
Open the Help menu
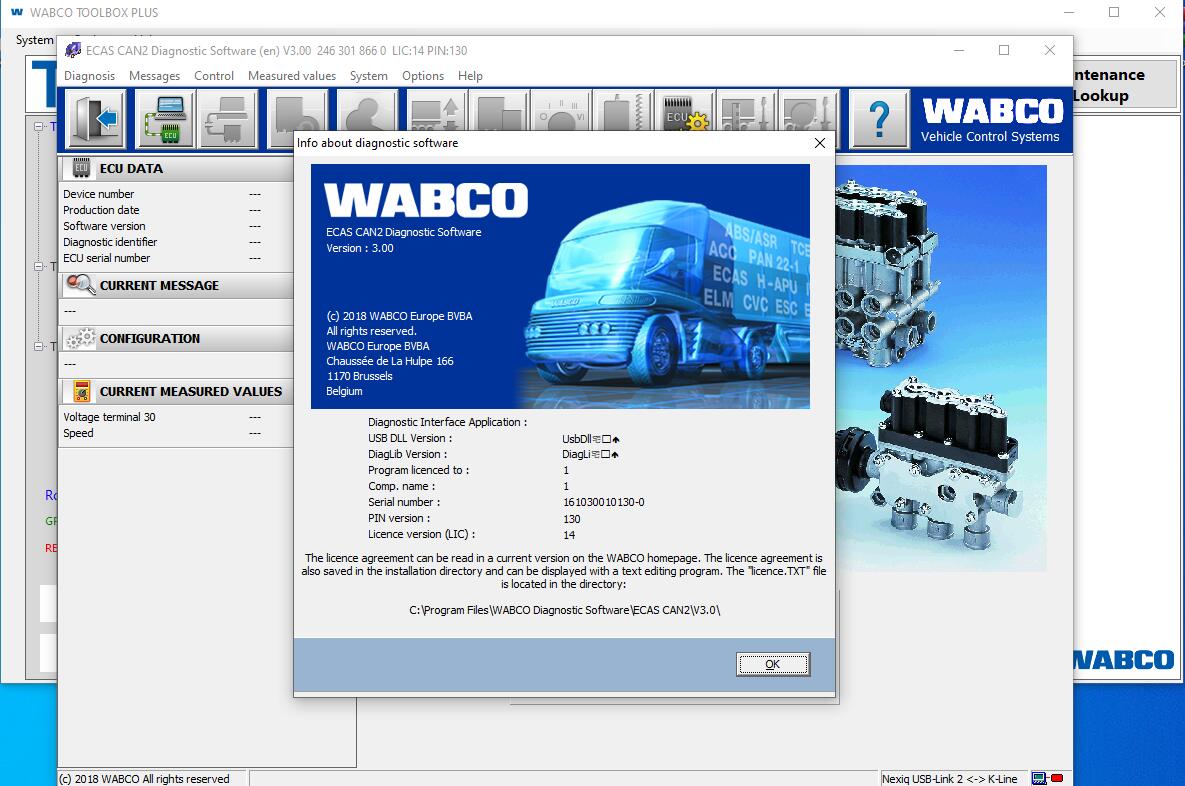click(x=469, y=76)
